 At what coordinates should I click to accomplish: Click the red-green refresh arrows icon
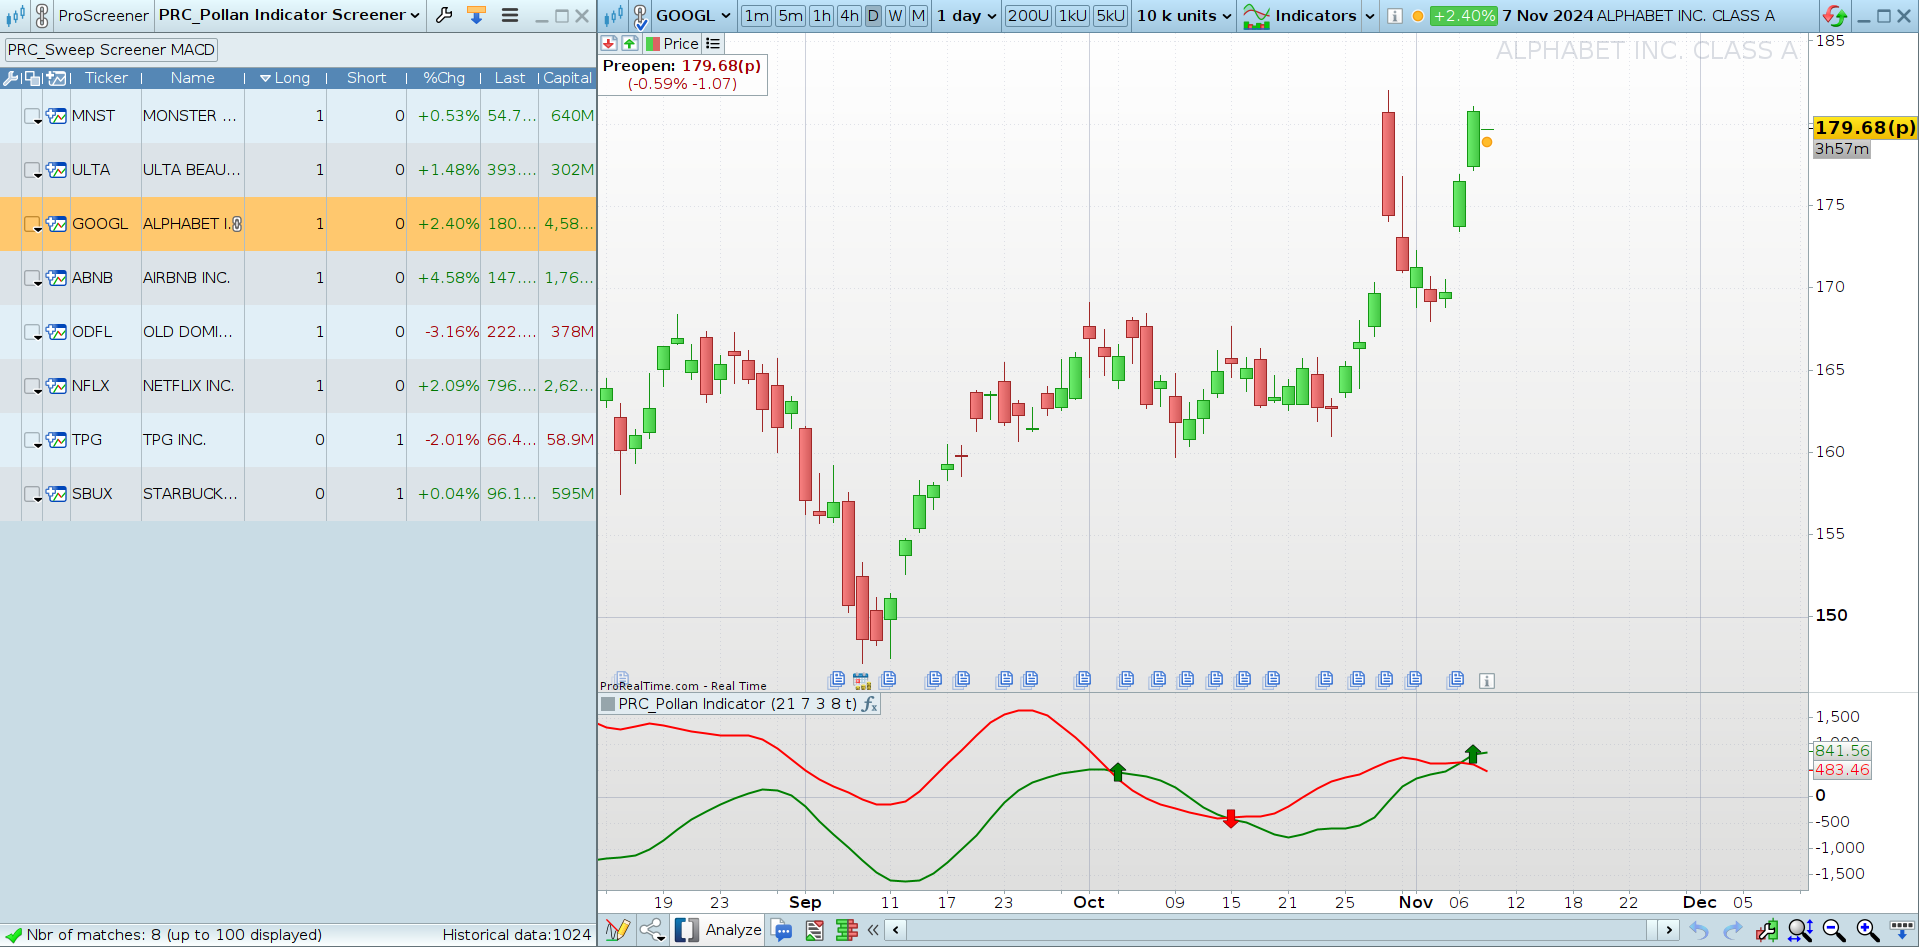[1834, 15]
